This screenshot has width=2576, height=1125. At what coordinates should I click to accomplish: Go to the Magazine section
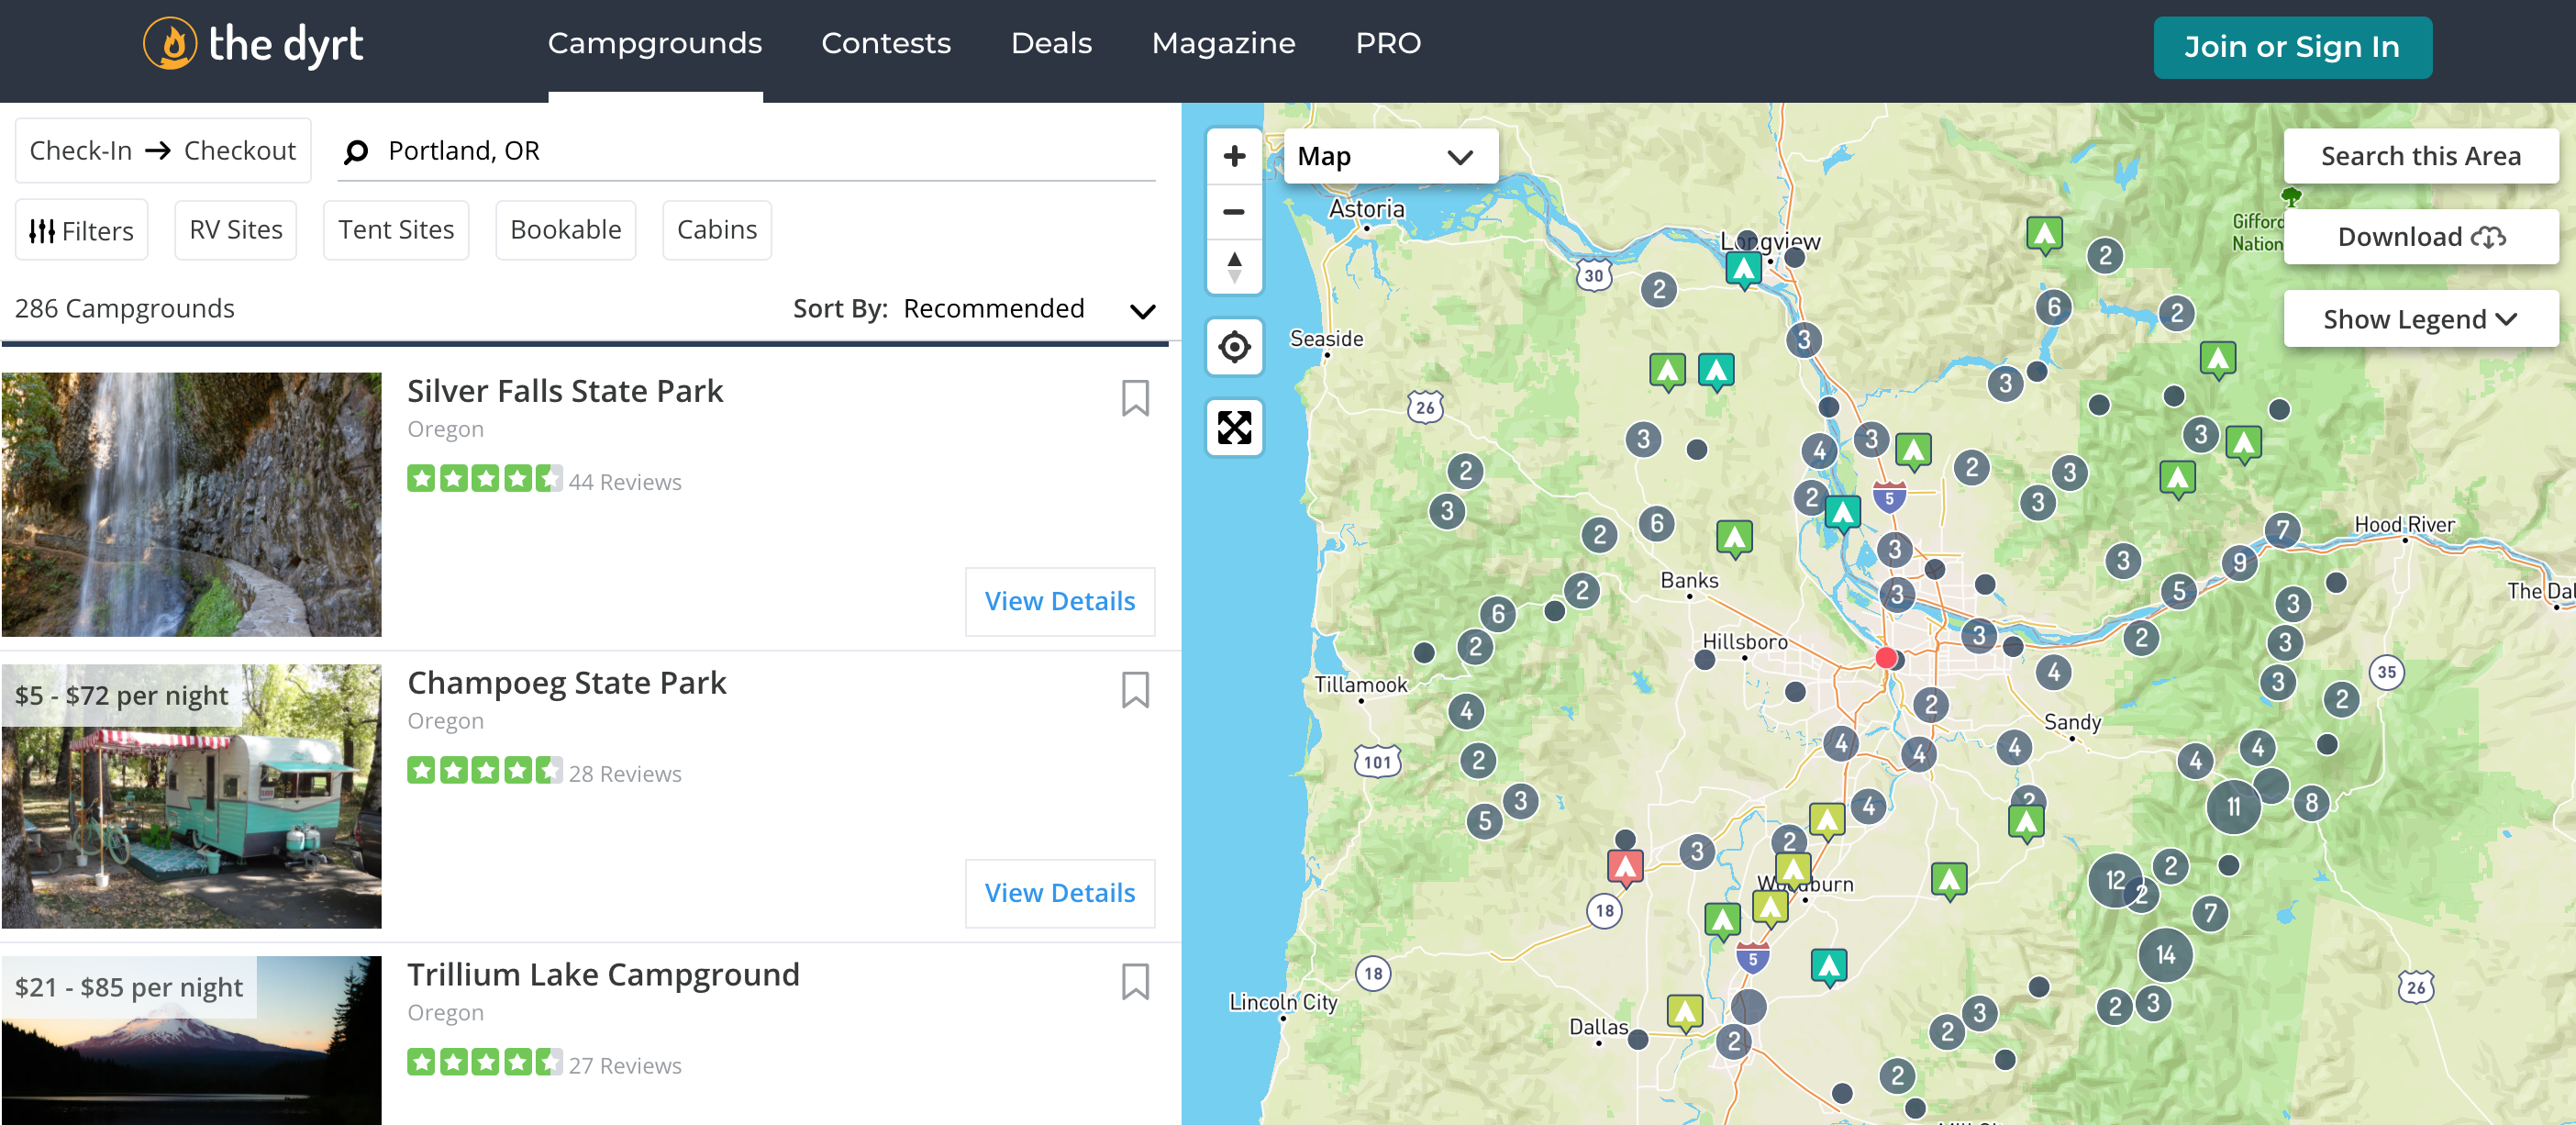(1223, 43)
